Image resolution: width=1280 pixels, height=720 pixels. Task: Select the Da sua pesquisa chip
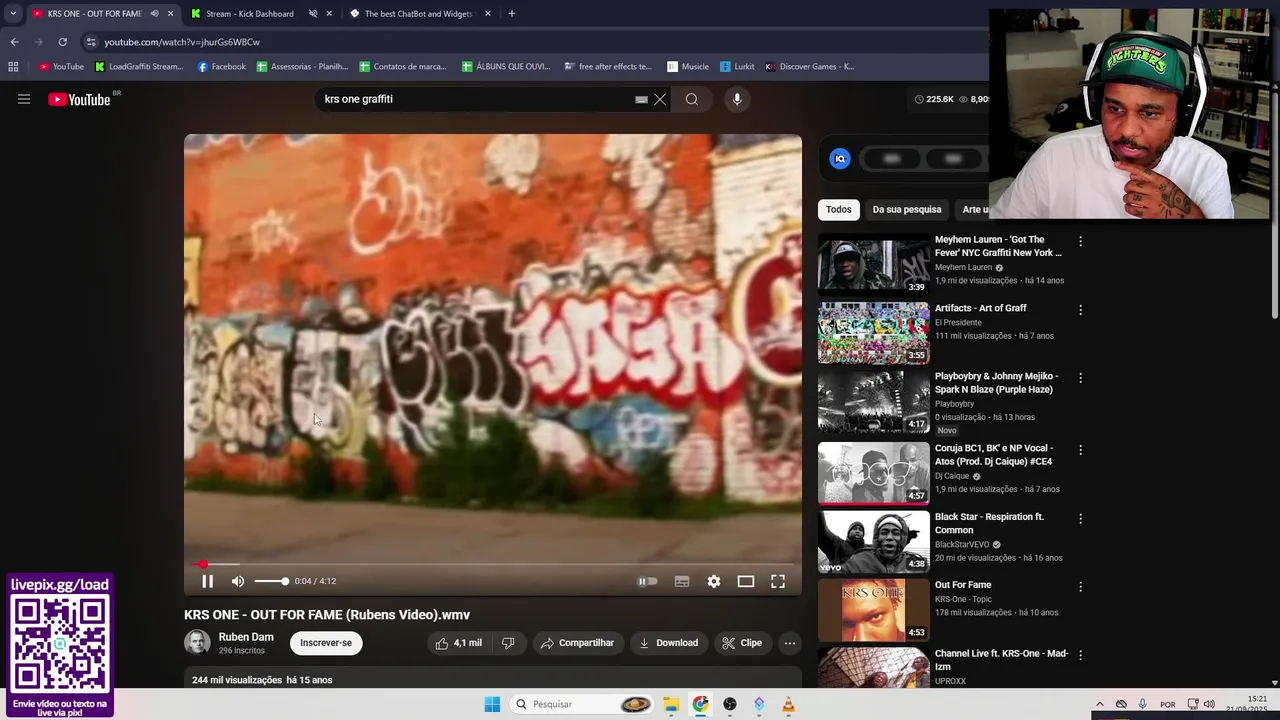click(x=907, y=210)
